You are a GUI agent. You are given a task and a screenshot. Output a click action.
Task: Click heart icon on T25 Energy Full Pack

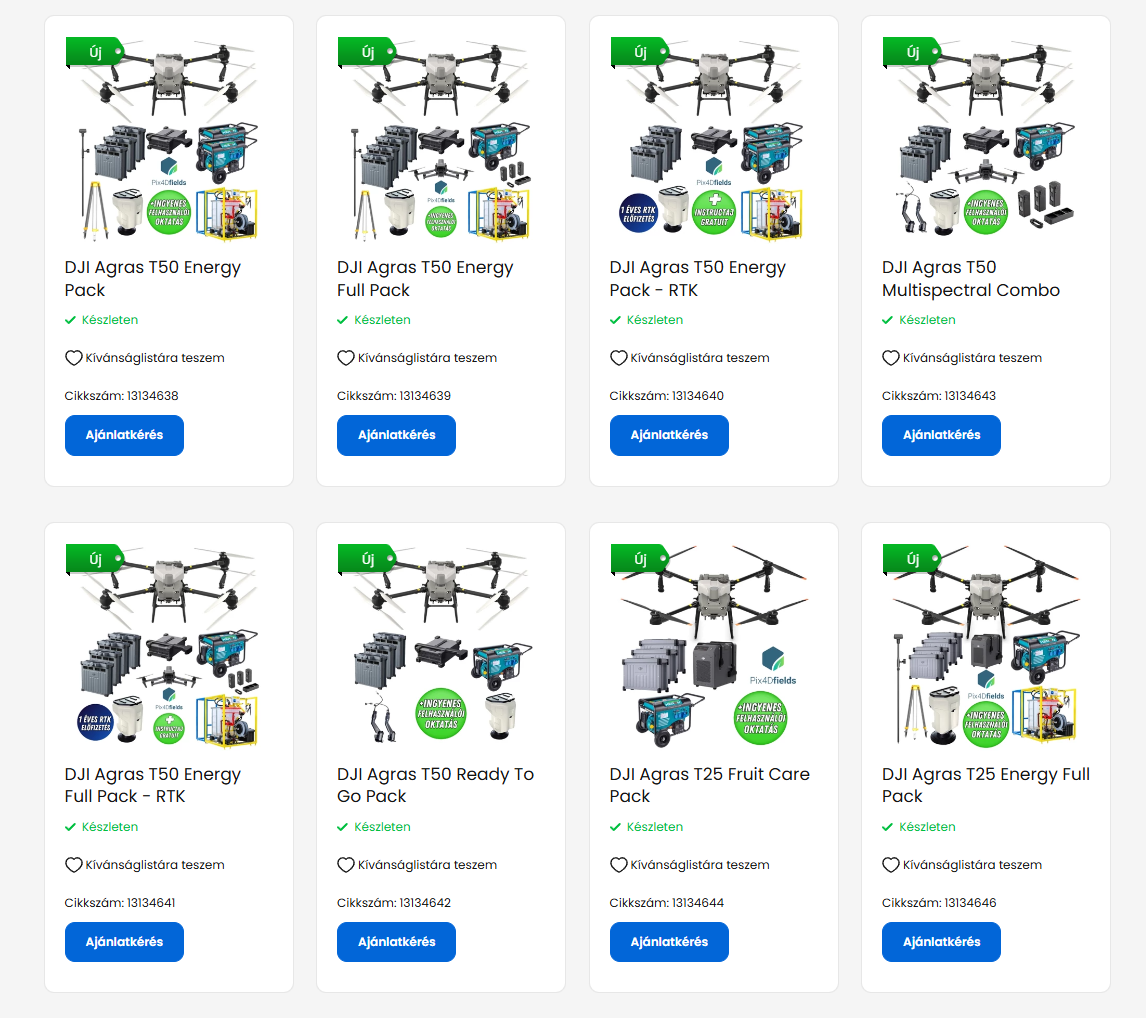point(890,865)
